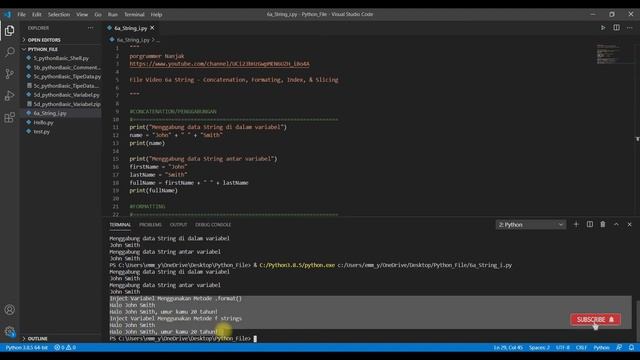The image size is (640, 360).
Task: Select terminal from '2: Python' dropdown
Action: 531,224
